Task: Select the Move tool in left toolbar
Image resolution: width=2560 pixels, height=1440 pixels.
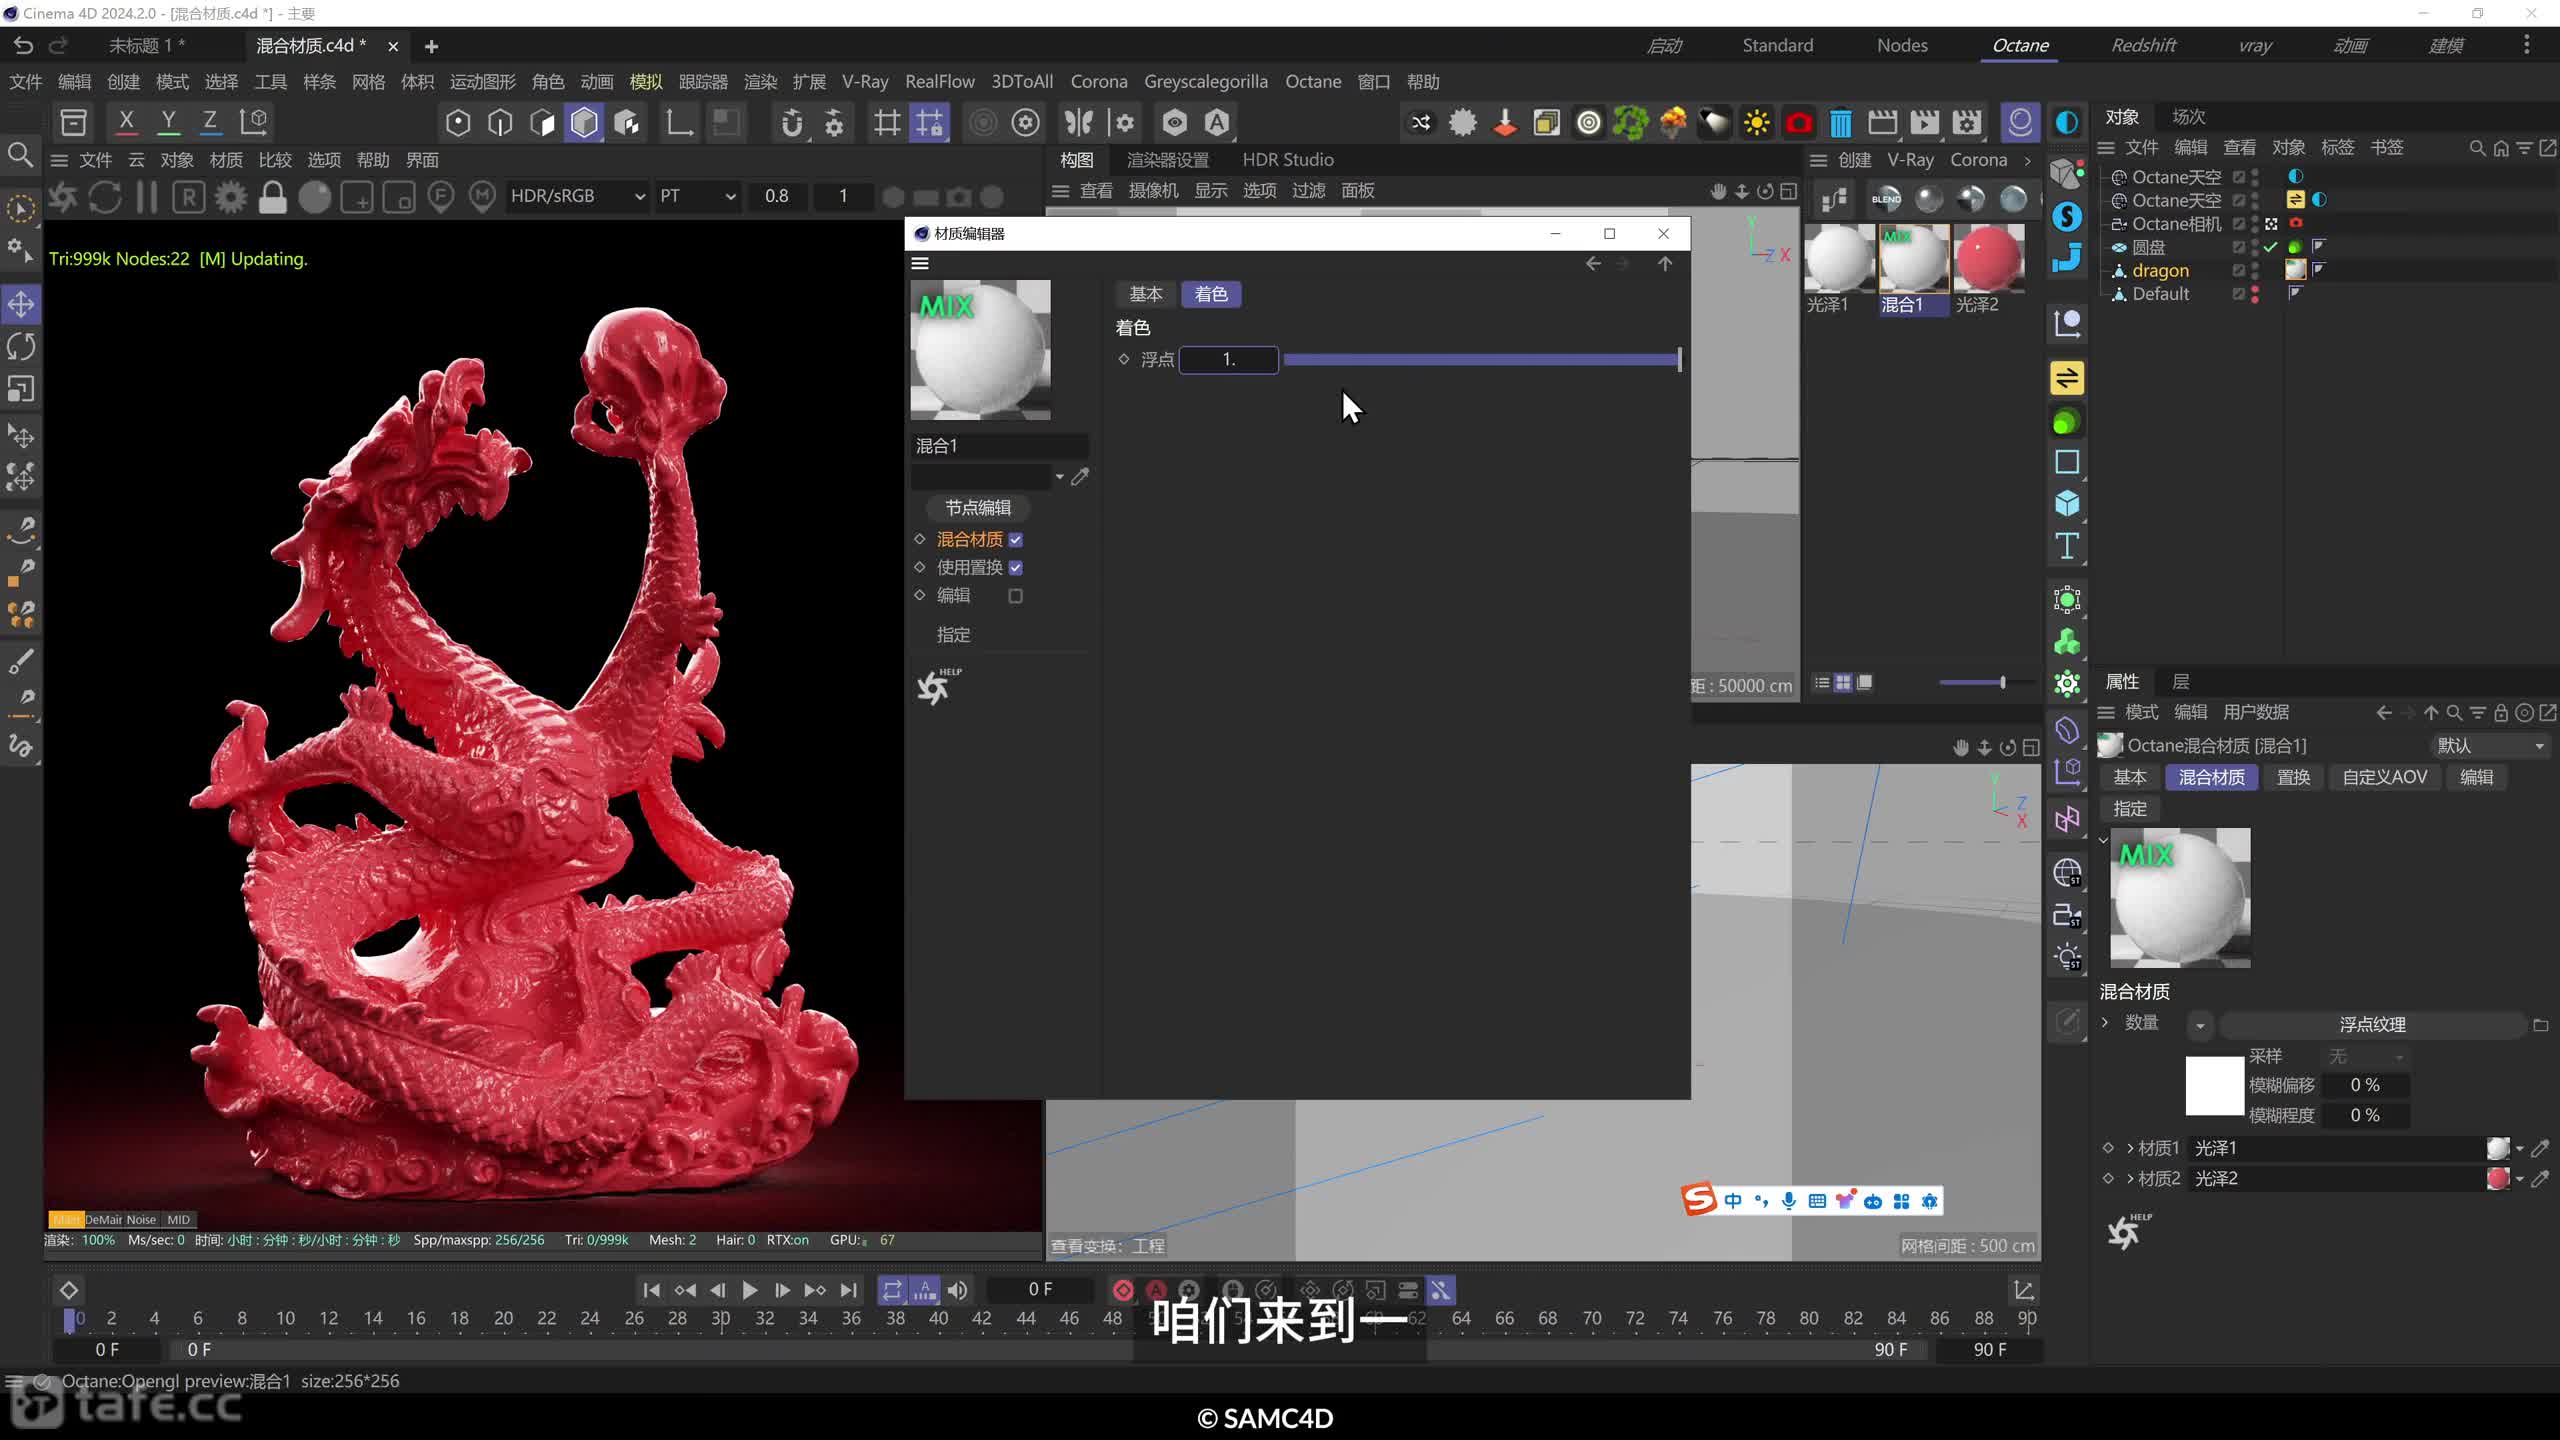Action: pyautogui.click(x=21, y=305)
